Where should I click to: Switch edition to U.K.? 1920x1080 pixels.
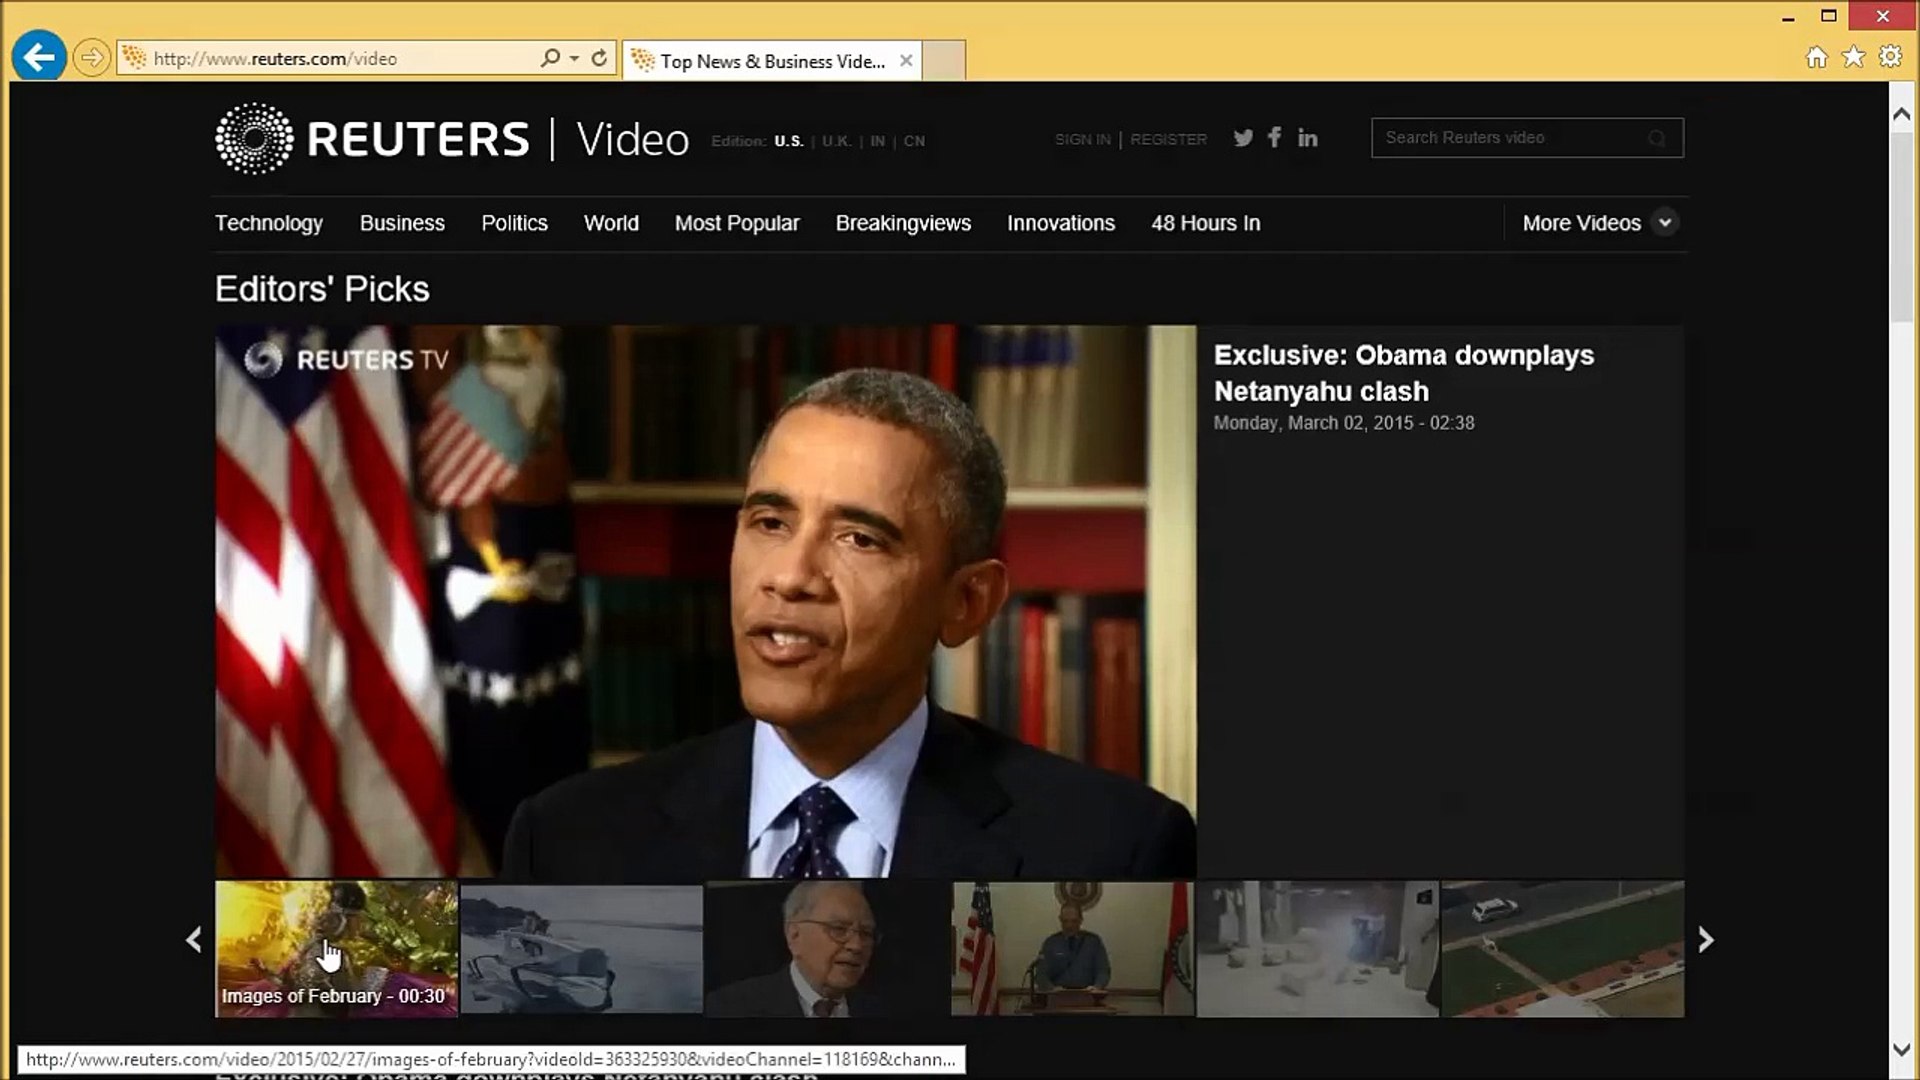837,141
